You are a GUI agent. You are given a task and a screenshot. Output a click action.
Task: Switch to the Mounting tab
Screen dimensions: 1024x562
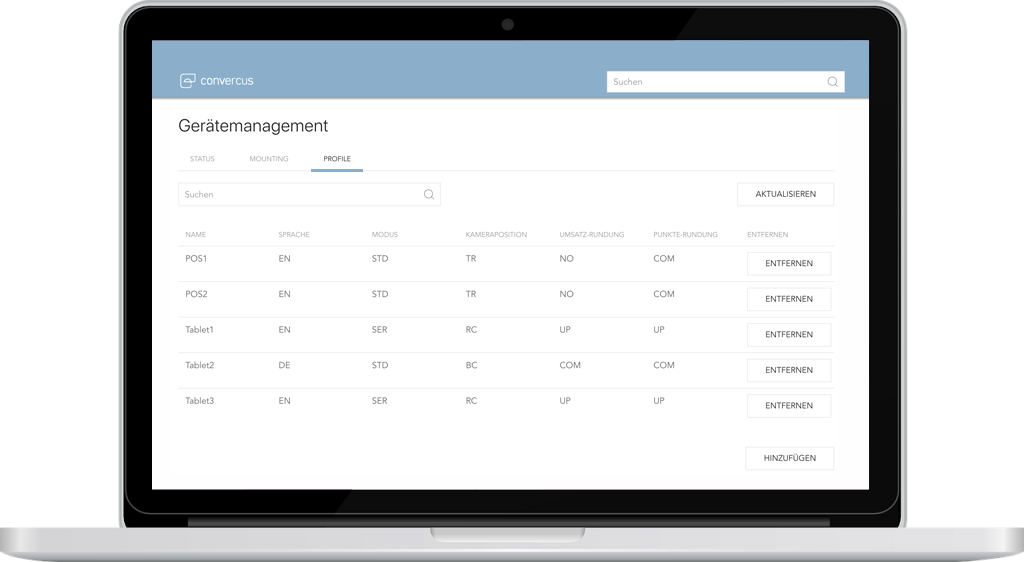(x=268, y=159)
